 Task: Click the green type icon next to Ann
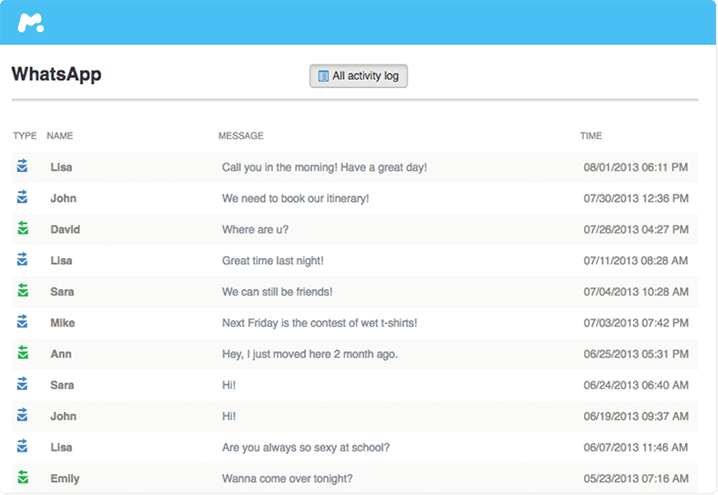click(x=22, y=354)
